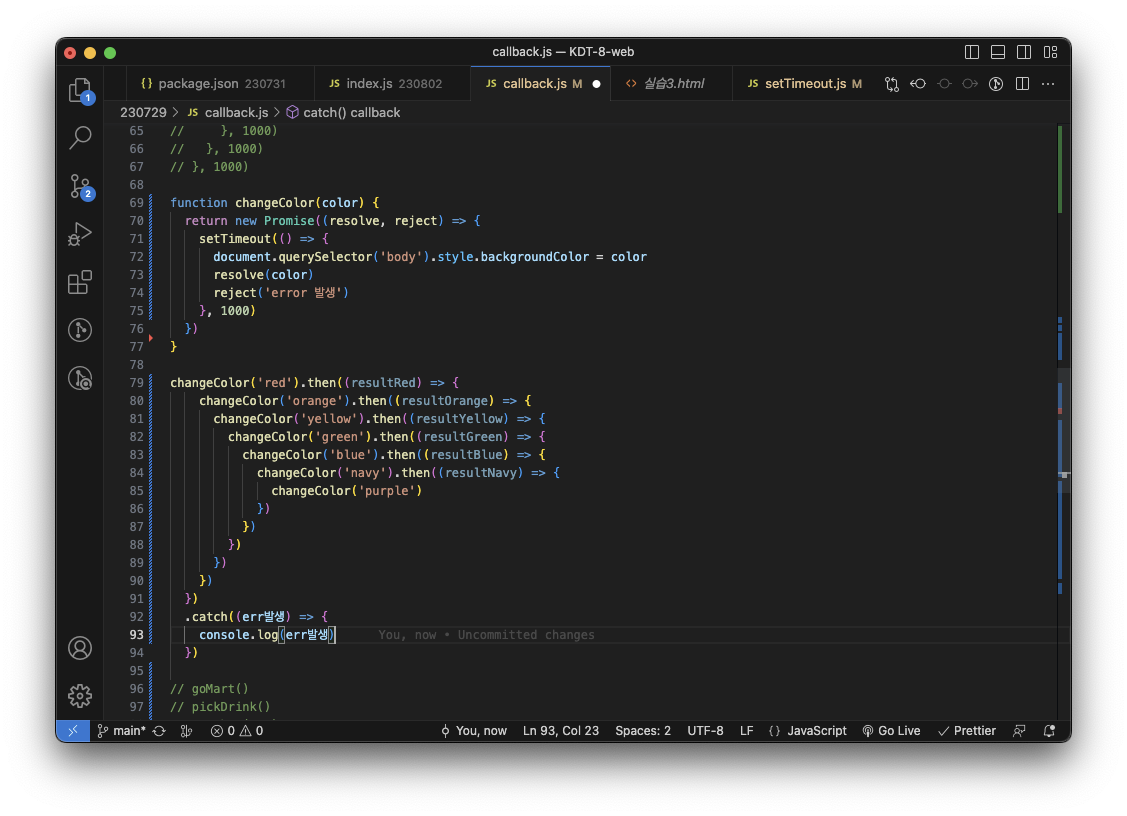The width and height of the screenshot is (1127, 816).
Task: Switch to package.json tab
Action: click(x=220, y=84)
